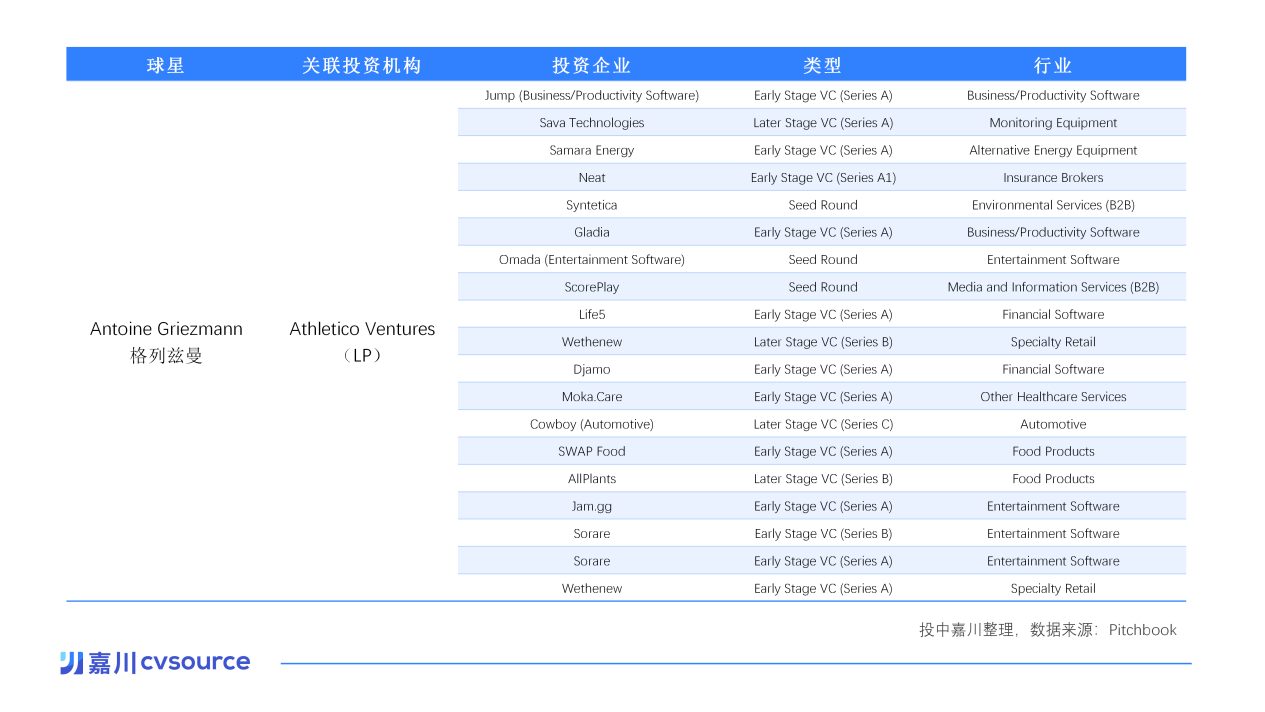Click the Insurance Brokers industry cell
This screenshot has width=1265, height=712.
1053,178
